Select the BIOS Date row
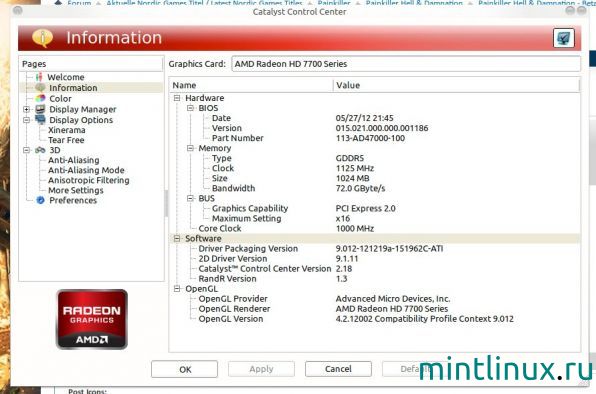 click(375, 118)
